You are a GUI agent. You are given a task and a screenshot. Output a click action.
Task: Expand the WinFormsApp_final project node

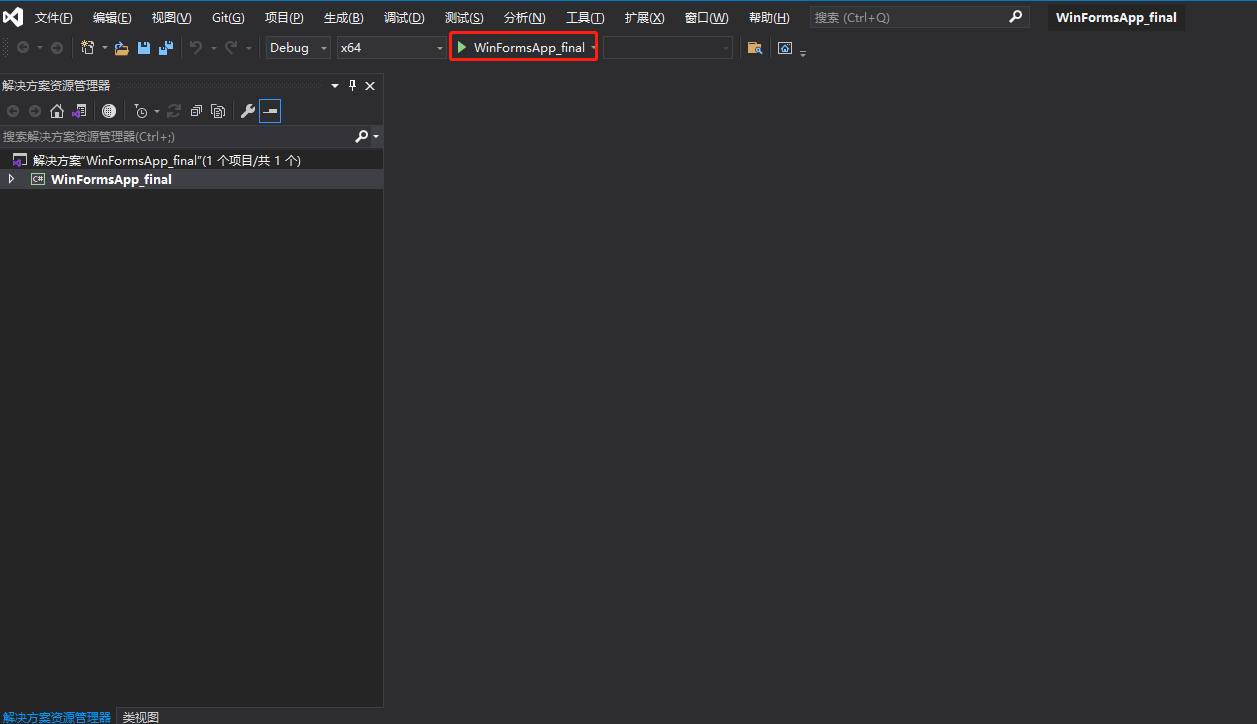tap(11, 179)
